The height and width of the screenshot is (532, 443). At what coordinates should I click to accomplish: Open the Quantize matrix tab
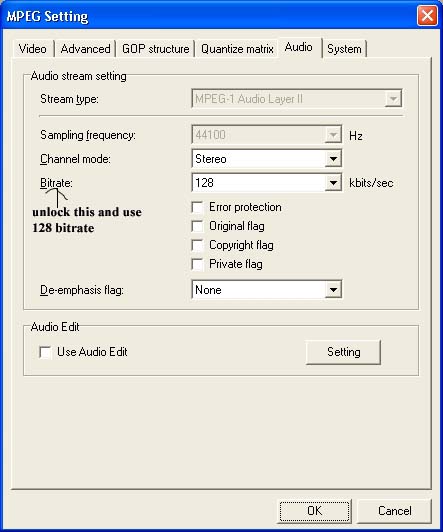tap(237, 49)
